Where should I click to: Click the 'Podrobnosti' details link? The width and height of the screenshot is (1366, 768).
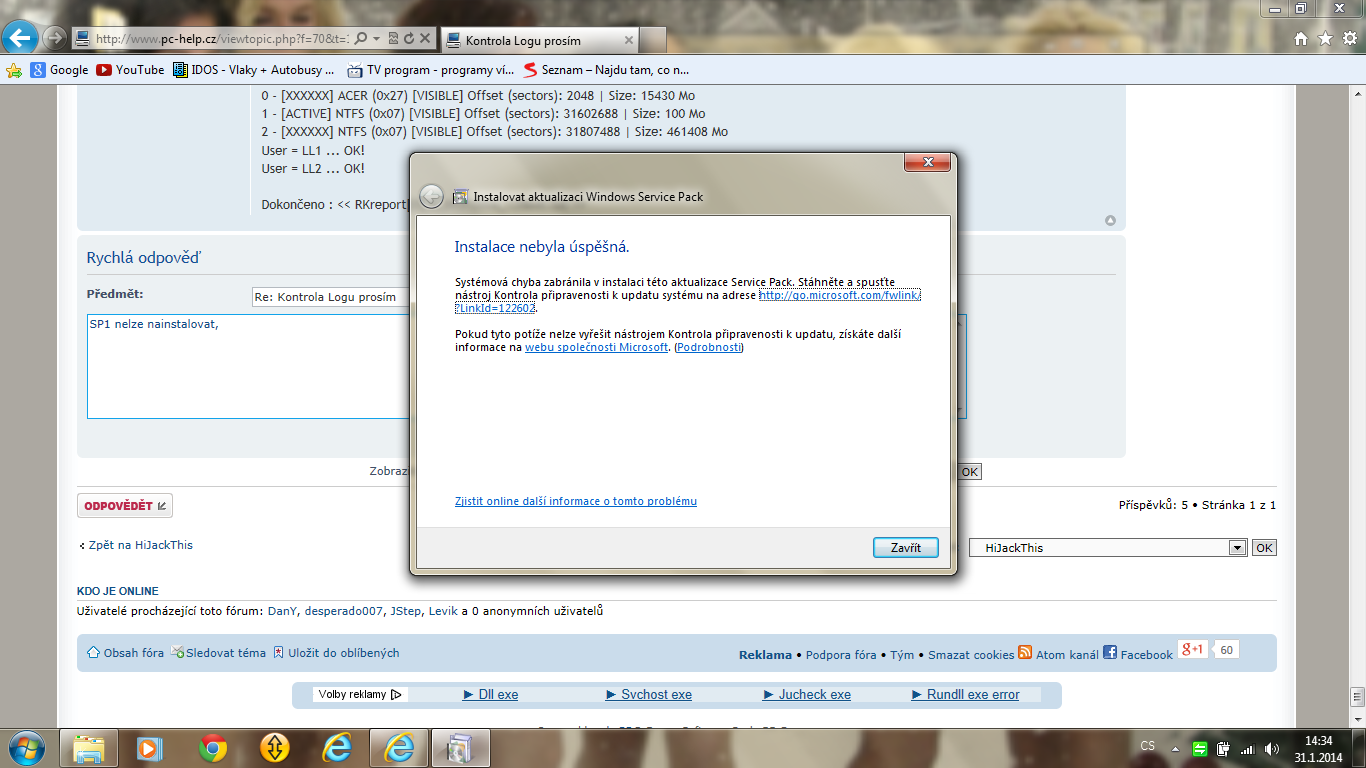(709, 347)
